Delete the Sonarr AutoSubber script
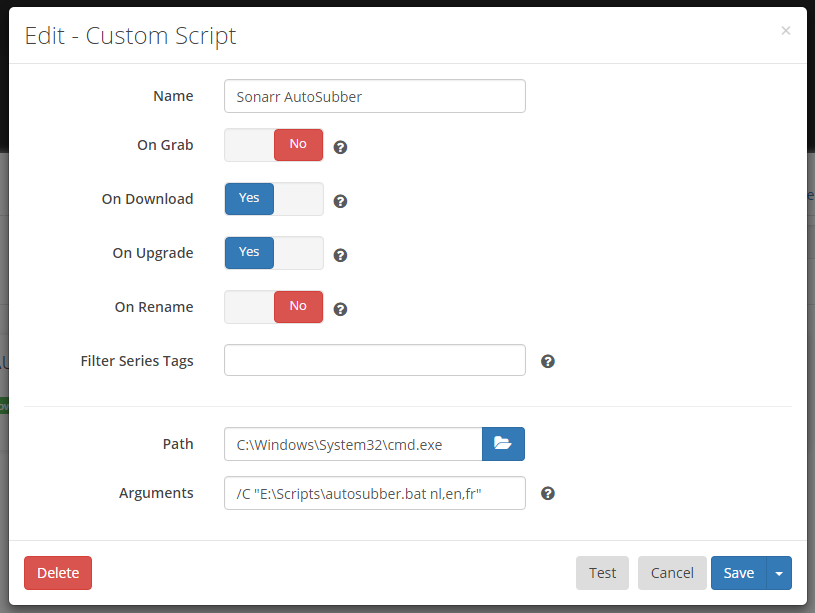This screenshot has height=613, width=815. click(x=58, y=573)
